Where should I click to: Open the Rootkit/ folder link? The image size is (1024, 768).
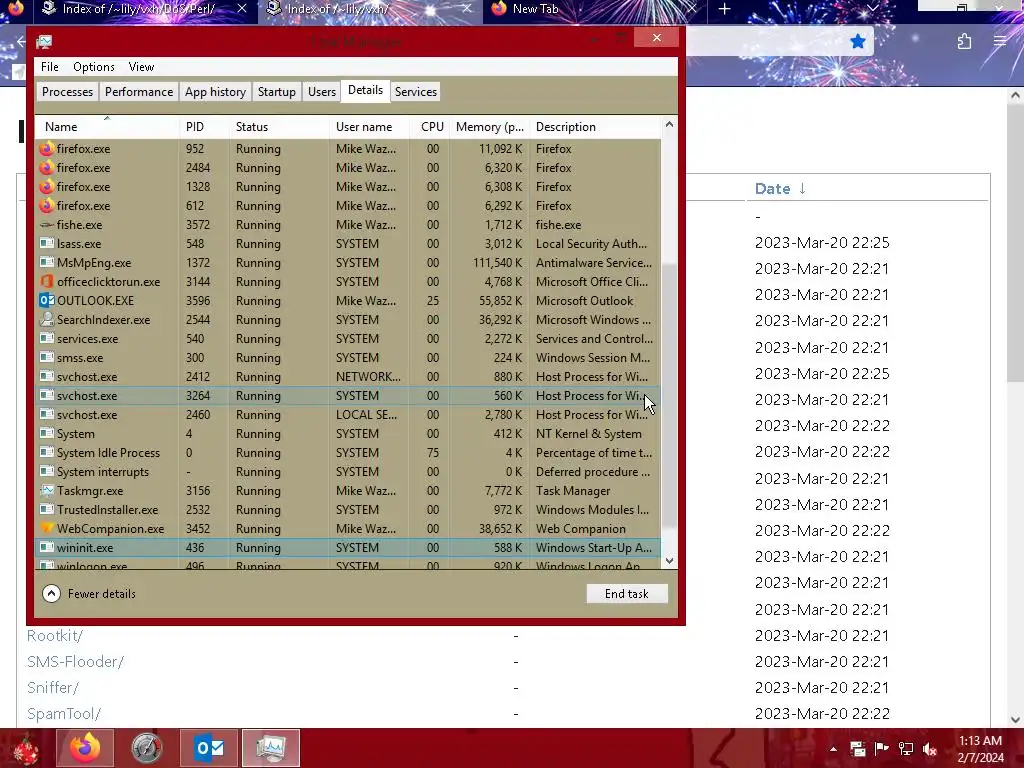pos(55,635)
